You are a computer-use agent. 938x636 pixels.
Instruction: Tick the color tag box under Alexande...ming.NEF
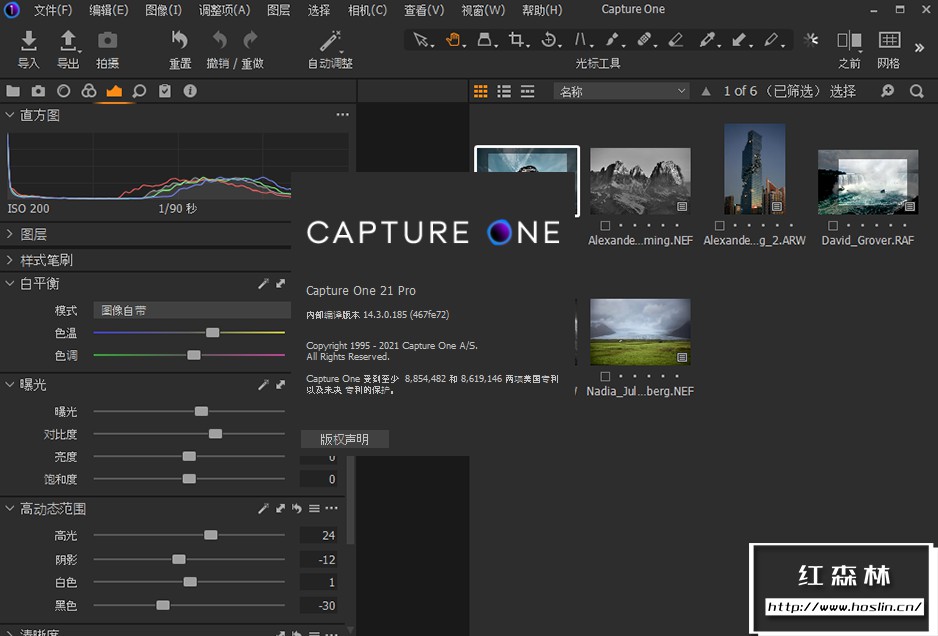(606, 226)
